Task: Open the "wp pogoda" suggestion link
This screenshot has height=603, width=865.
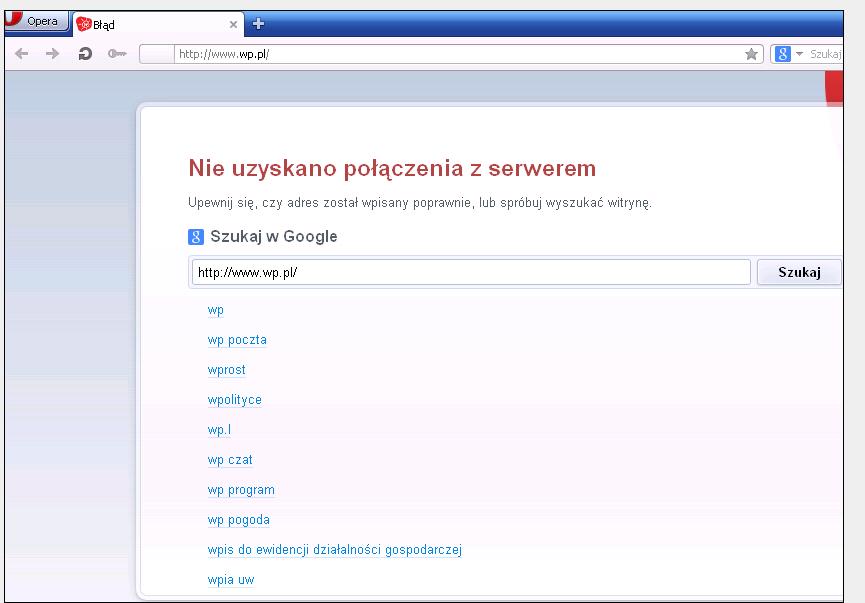Action: (x=239, y=520)
